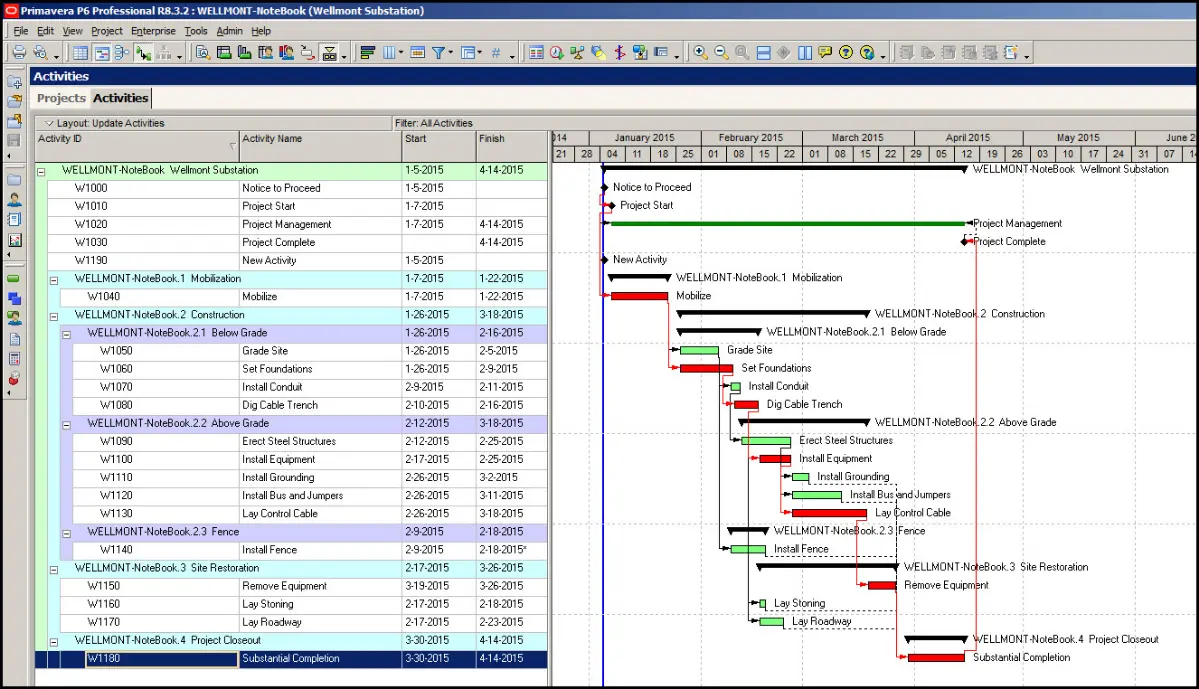Screen dimensions: 1199x689
Task: Open the Filter funnel icon
Action: (x=438, y=53)
